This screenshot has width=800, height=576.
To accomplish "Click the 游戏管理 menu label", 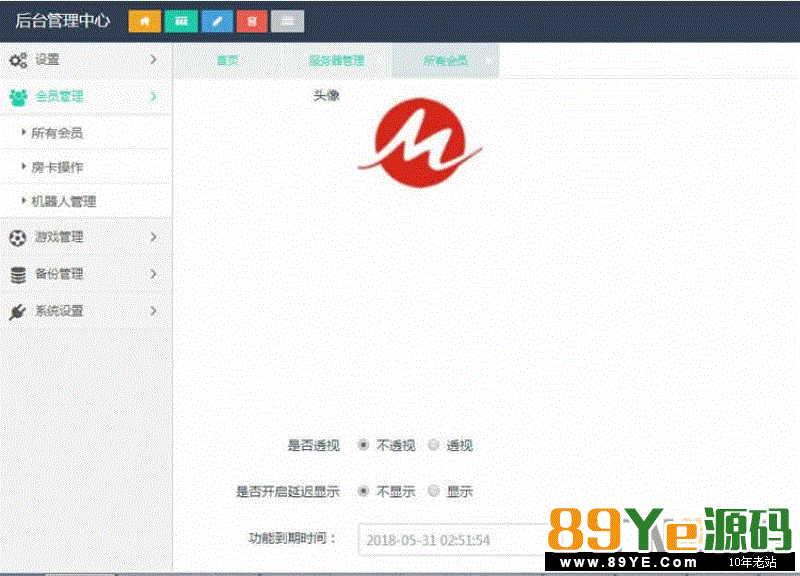I will (59, 237).
